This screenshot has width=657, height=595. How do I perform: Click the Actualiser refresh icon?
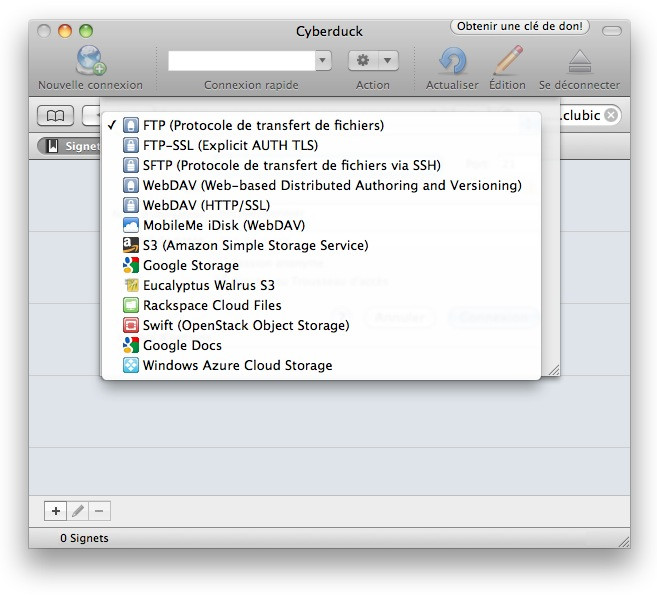[453, 61]
